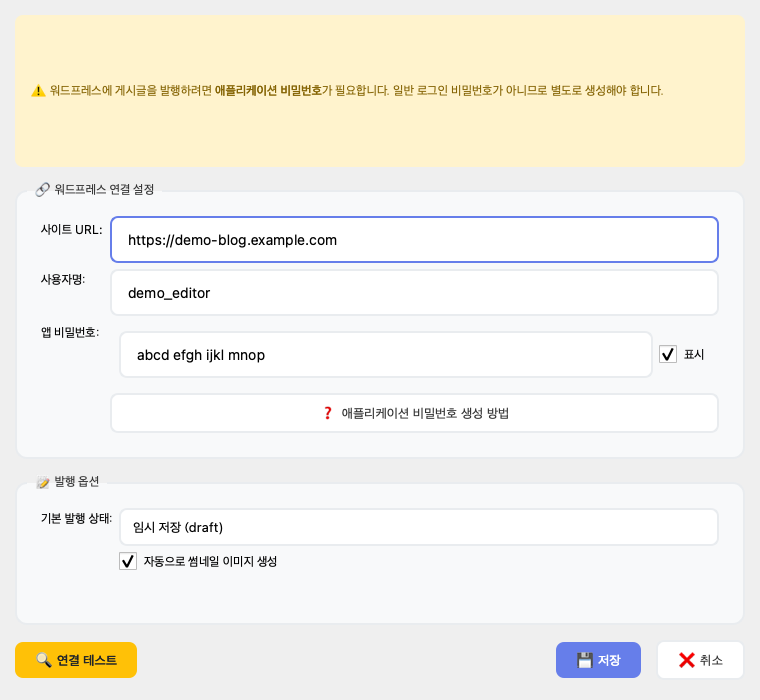Click the 워드프레스 연결 설정 group title
This screenshot has width=760, height=700.
point(104,190)
